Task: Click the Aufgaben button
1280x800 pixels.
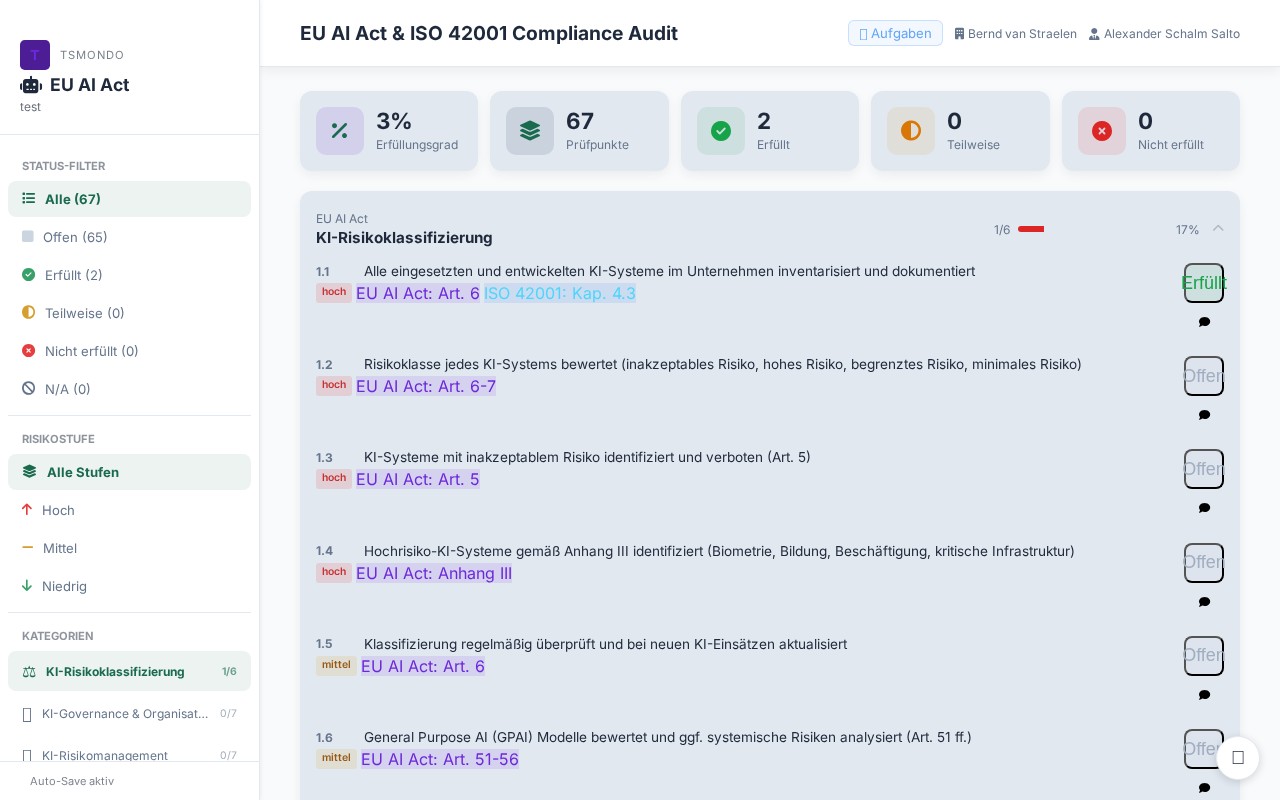Action: (x=895, y=33)
